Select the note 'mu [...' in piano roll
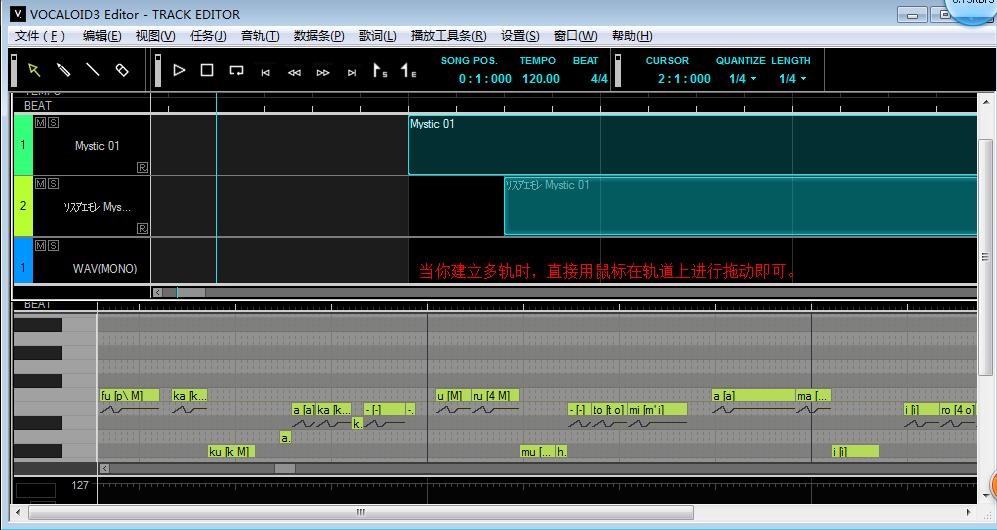Viewport: 997px width, 530px height. coord(537,451)
